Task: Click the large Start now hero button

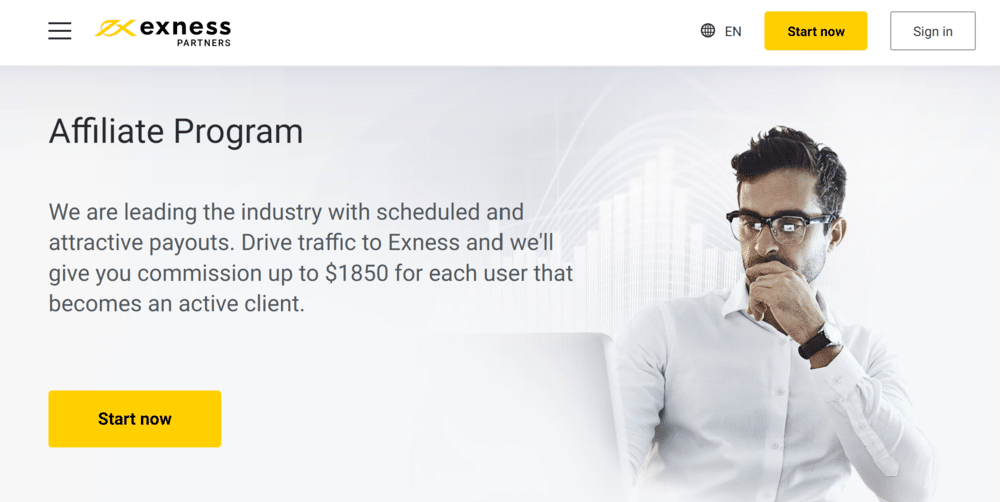Action: [135, 419]
